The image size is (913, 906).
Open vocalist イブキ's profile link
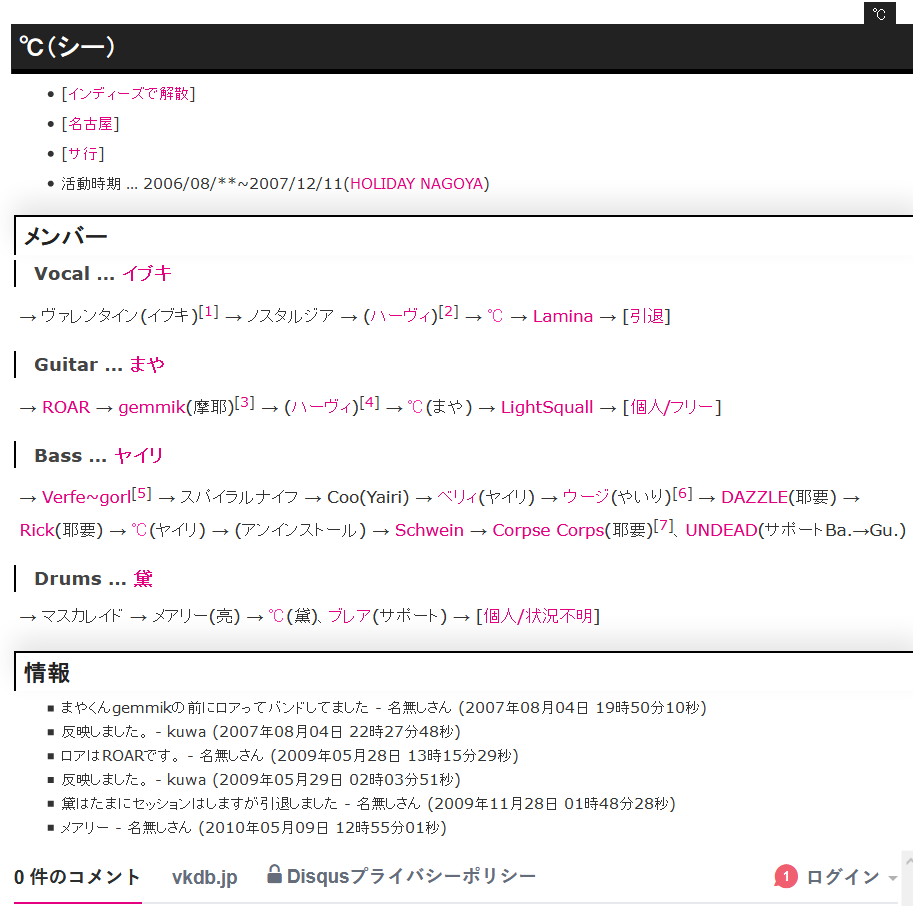[147, 273]
